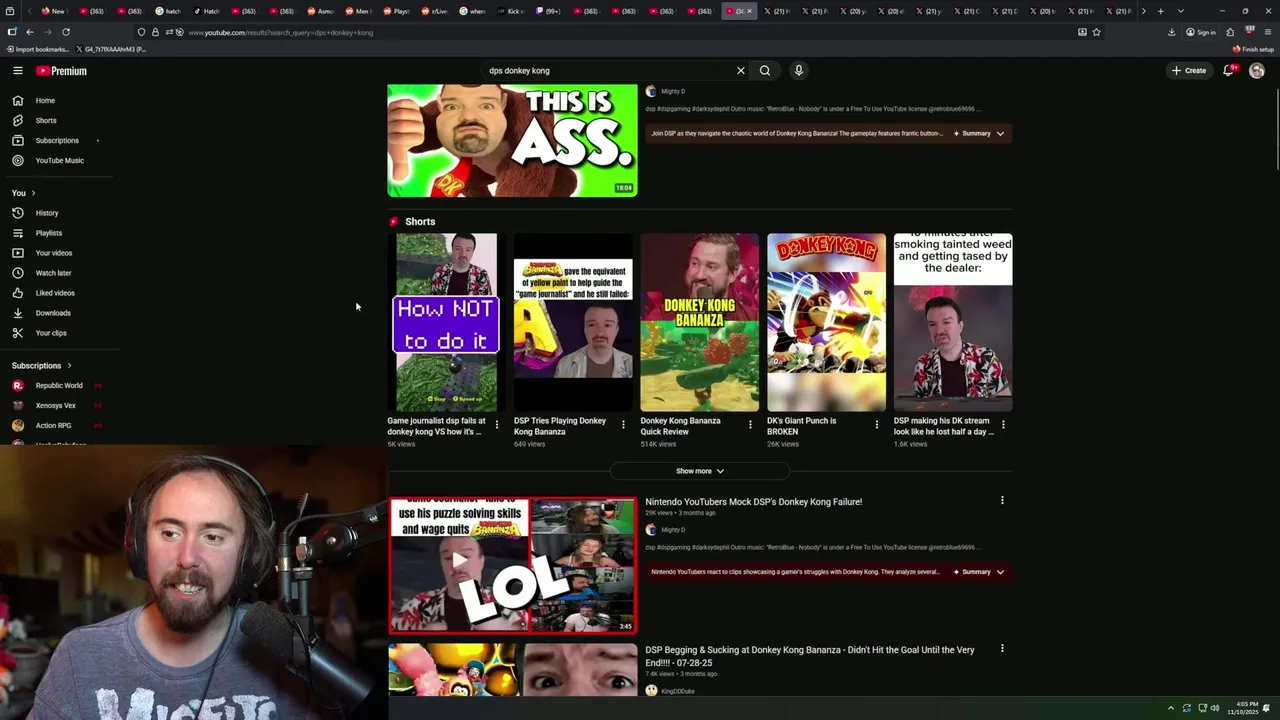Play the LOL Nintendo YouTubers thumbnail
Screen dimensions: 1280x720
pos(512,565)
